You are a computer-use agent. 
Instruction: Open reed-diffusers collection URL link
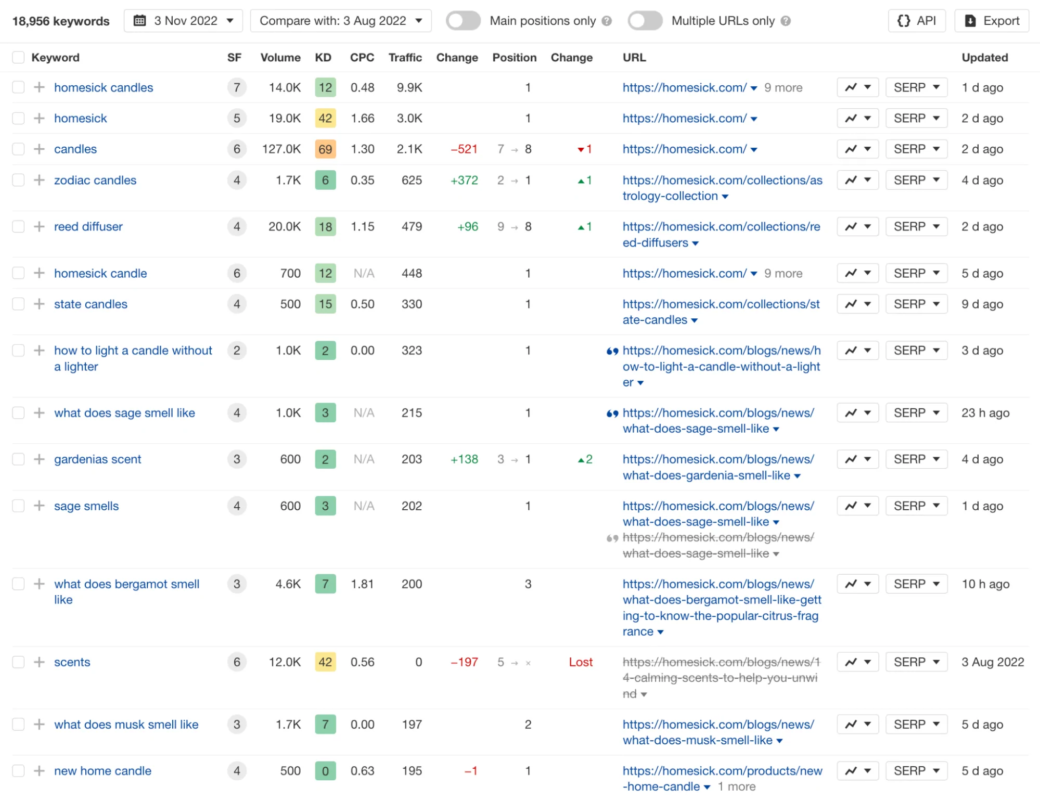click(721, 234)
